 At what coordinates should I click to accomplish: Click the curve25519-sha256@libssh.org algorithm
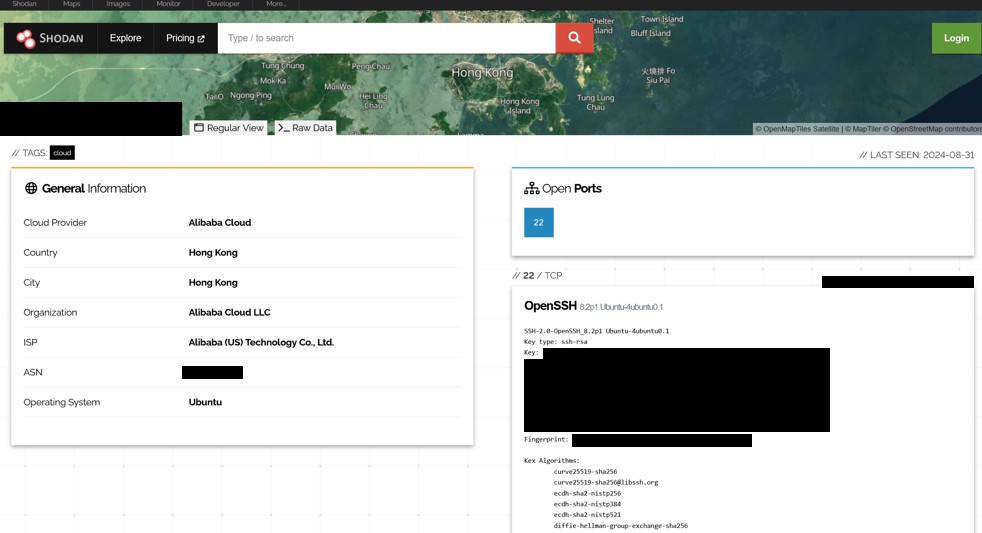(x=606, y=482)
